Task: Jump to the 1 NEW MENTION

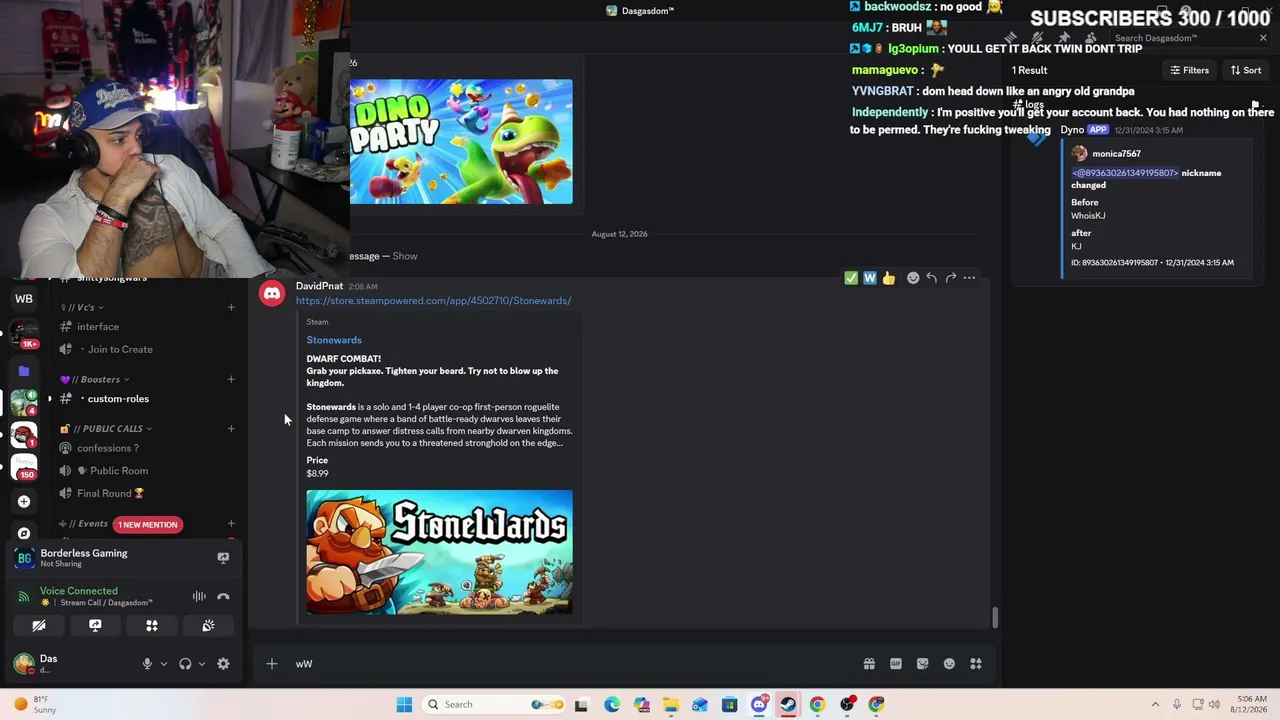Action: [148, 524]
